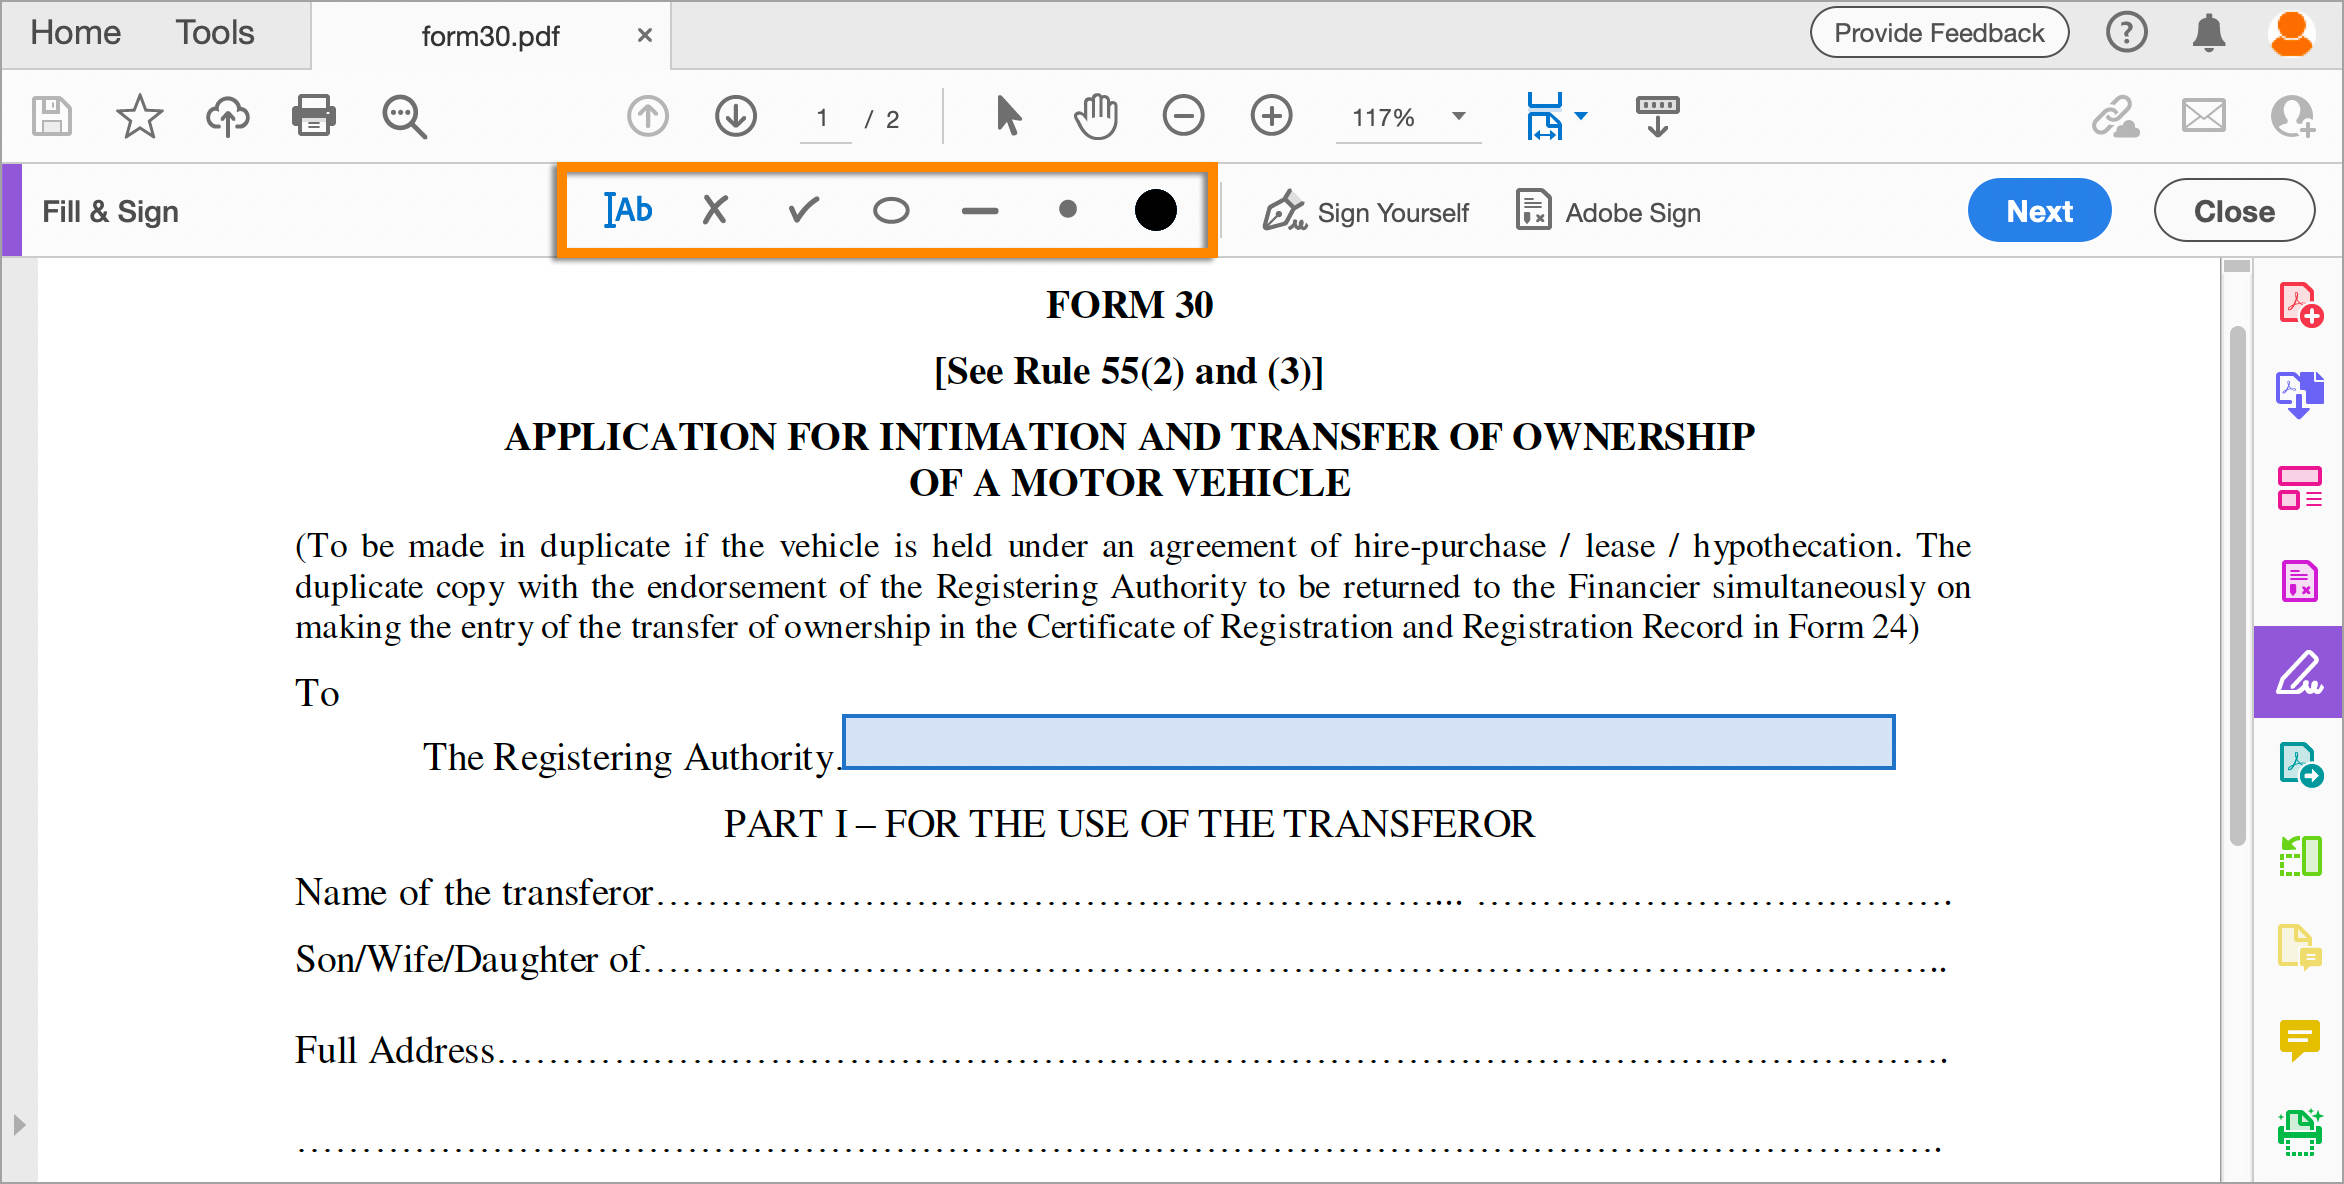Open the Sign Yourself tool

tap(1366, 211)
